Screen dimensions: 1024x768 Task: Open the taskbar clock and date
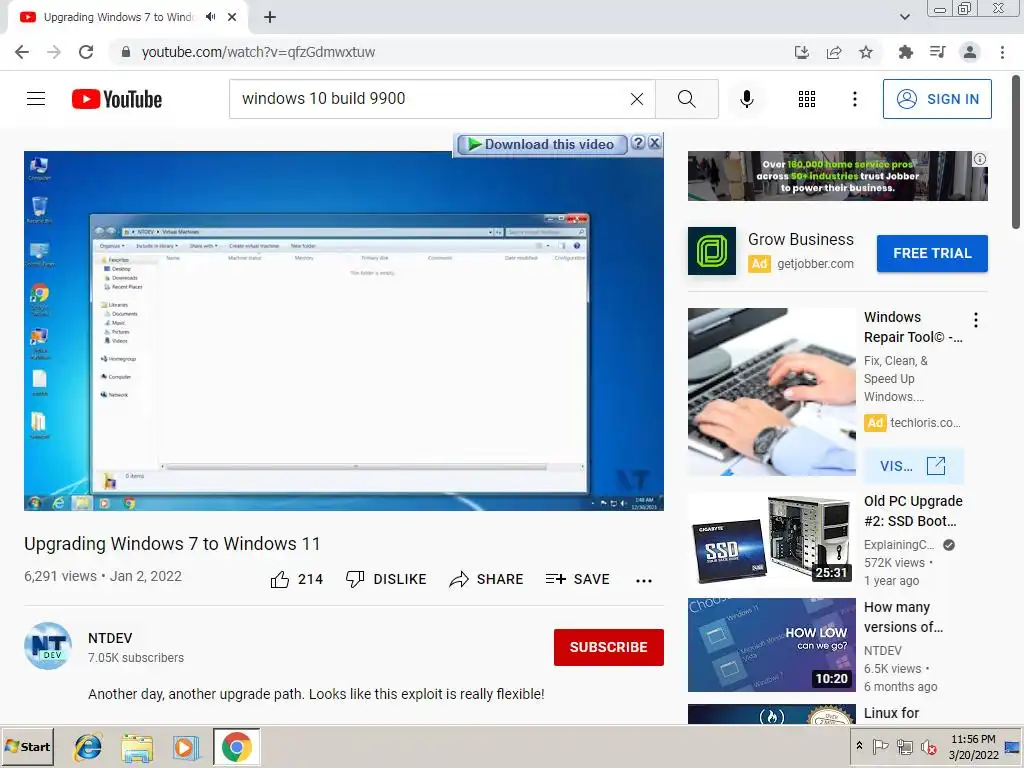pyautogui.click(x=973, y=746)
